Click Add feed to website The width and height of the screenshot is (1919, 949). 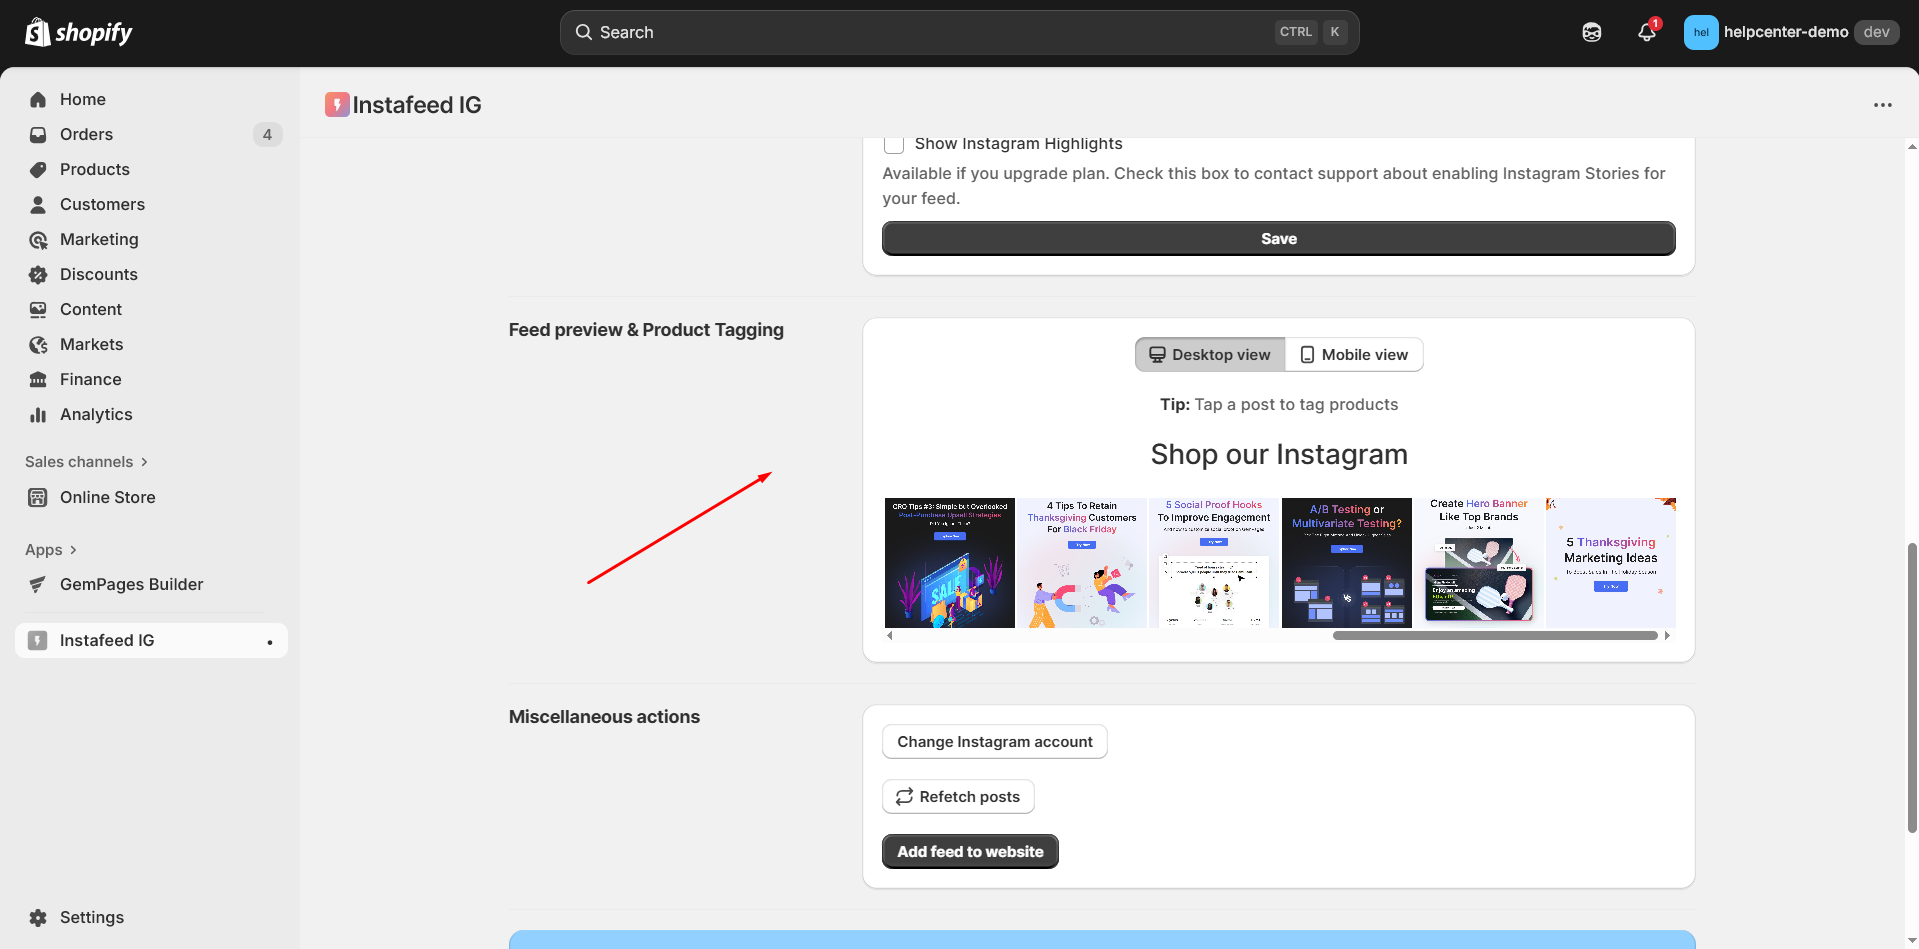[969, 851]
